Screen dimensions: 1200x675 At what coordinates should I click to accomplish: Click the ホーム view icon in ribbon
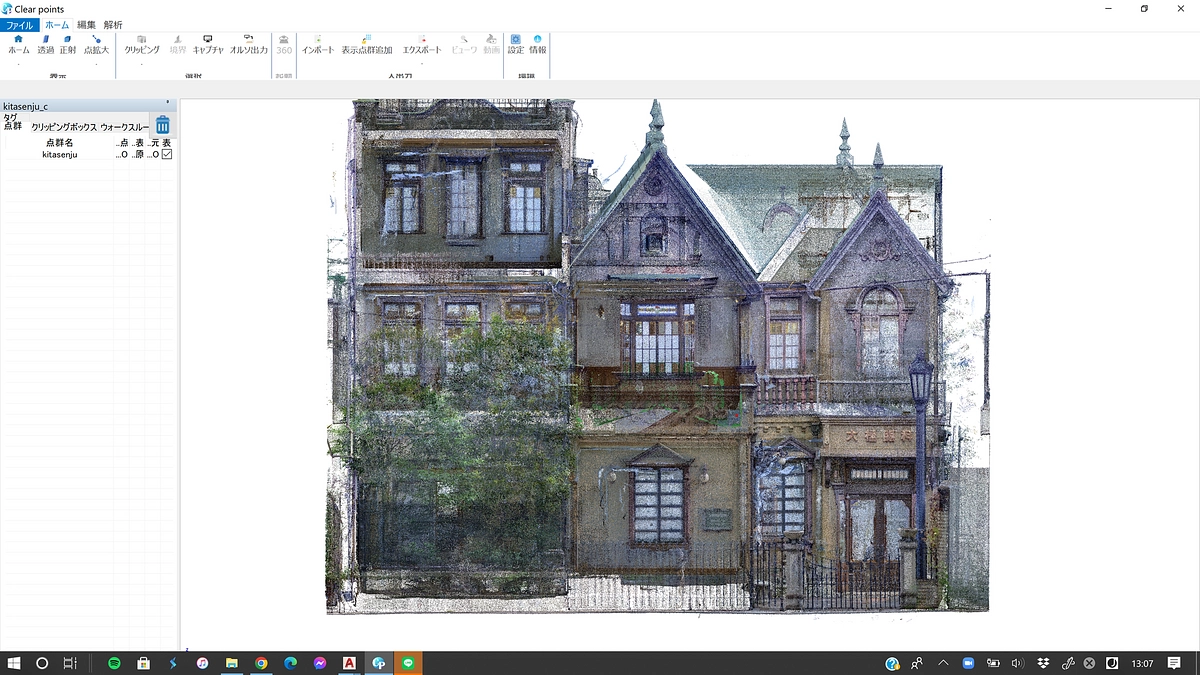(18, 44)
